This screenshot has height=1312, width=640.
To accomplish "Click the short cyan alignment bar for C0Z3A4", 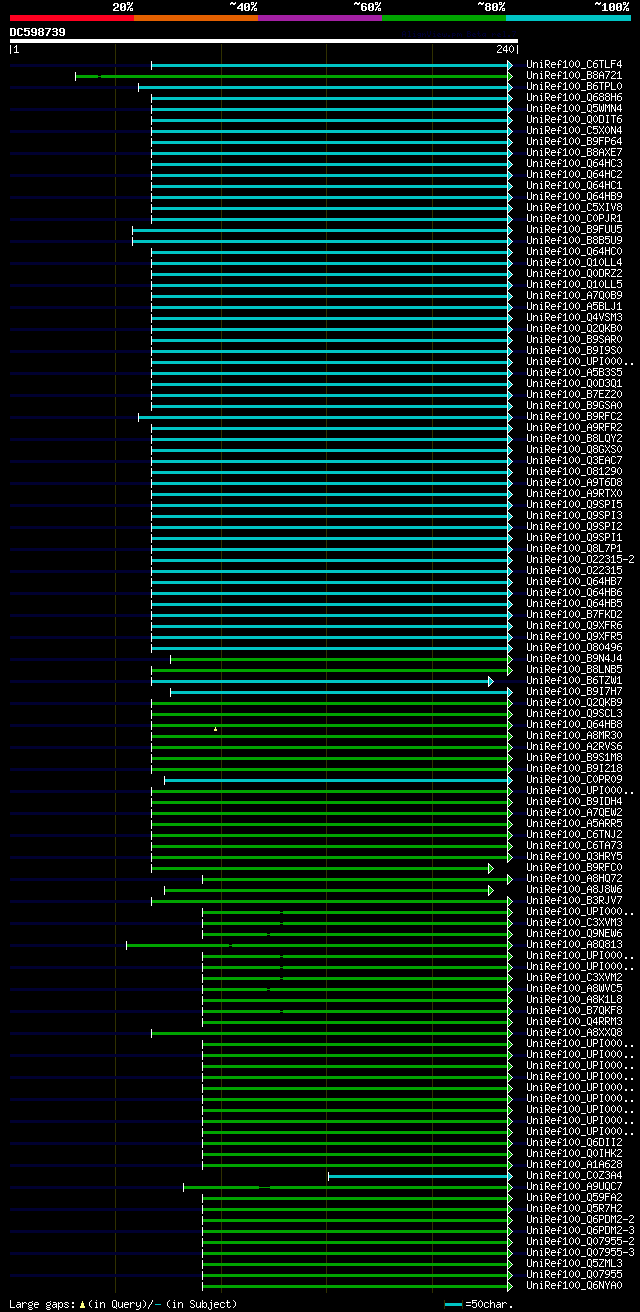I will (420, 1176).
